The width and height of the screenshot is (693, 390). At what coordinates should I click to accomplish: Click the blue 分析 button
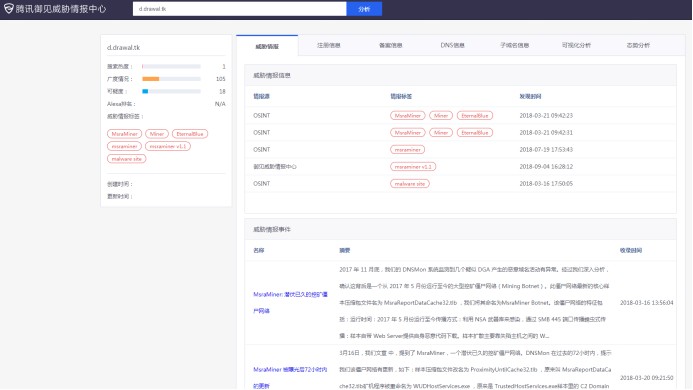pyautogui.click(x=364, y=9)
